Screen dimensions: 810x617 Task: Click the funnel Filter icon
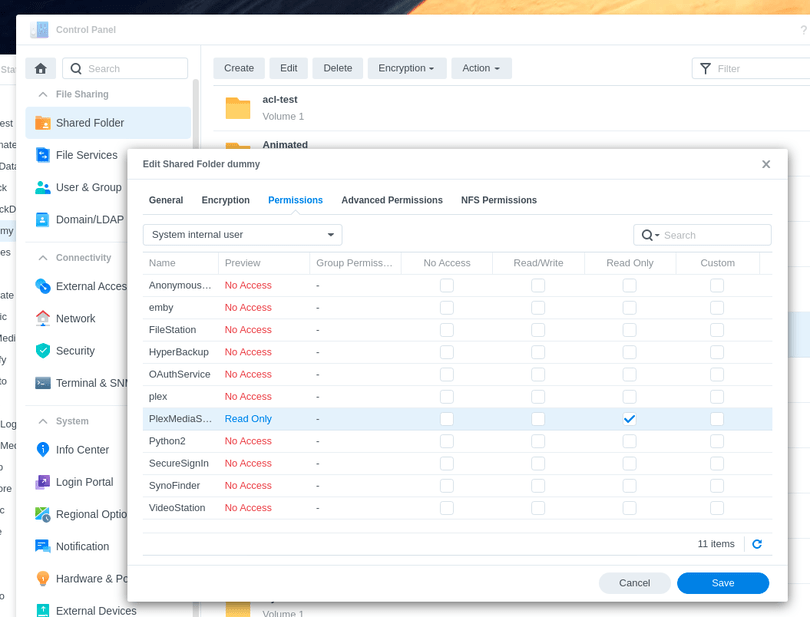[x=705, y=68]
